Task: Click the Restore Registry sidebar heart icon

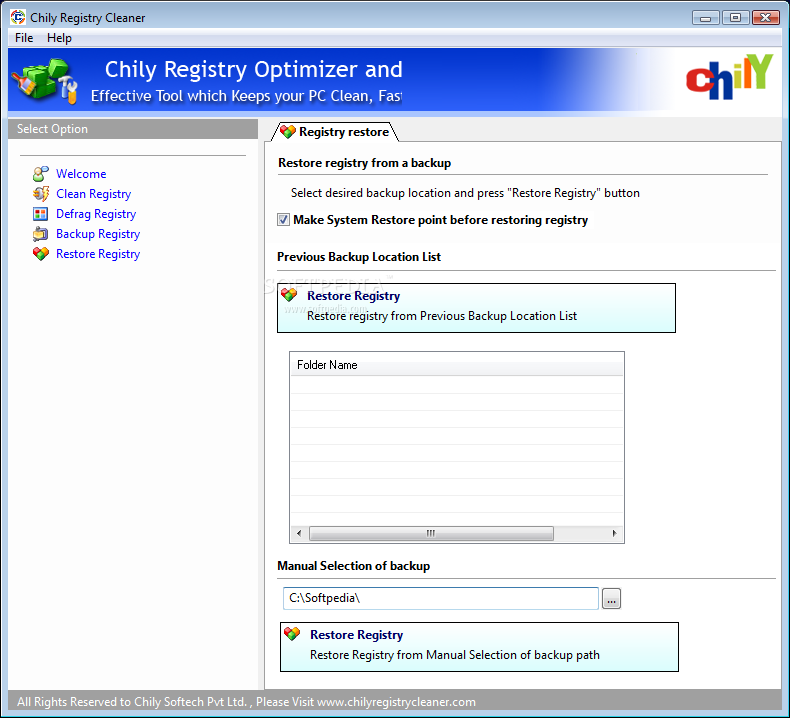Action: point(41,253)
